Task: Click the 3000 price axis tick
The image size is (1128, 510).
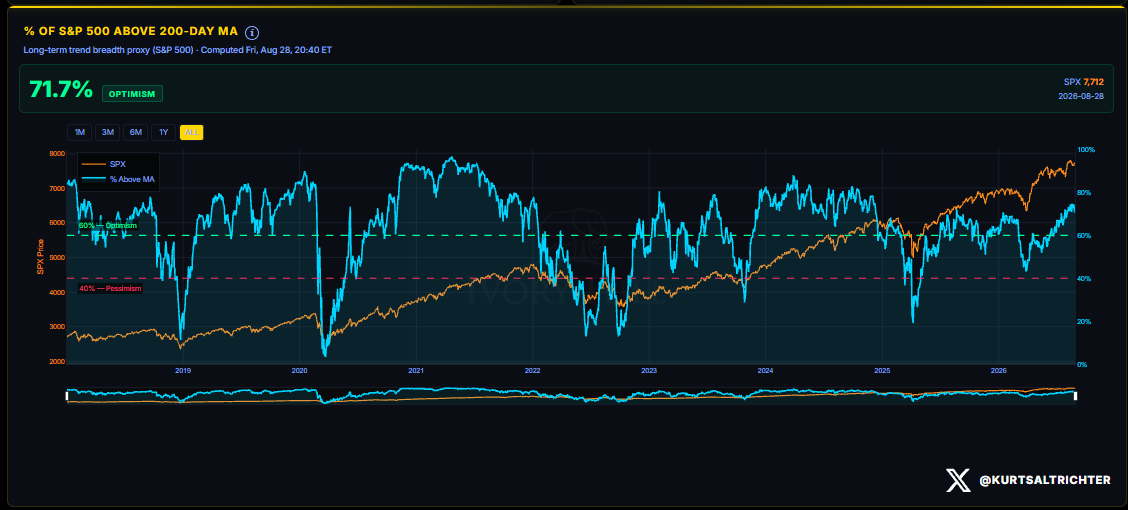Action: point(57,327)
